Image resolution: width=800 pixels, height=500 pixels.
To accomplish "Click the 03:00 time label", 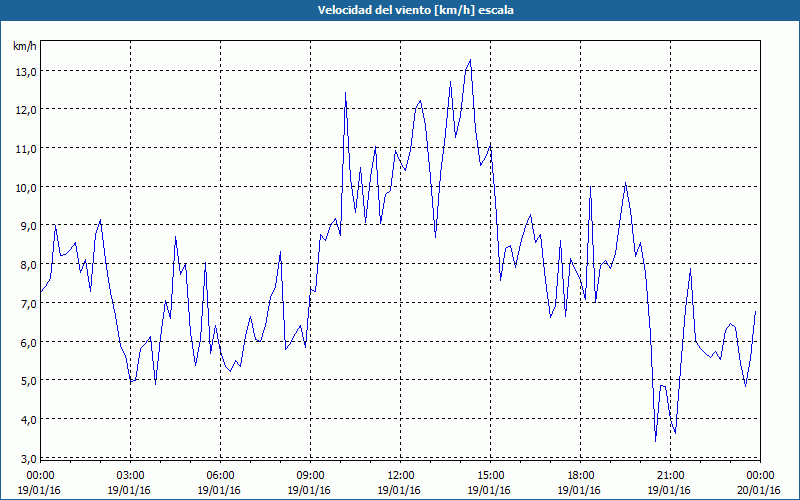I will [x=130, y=476].
